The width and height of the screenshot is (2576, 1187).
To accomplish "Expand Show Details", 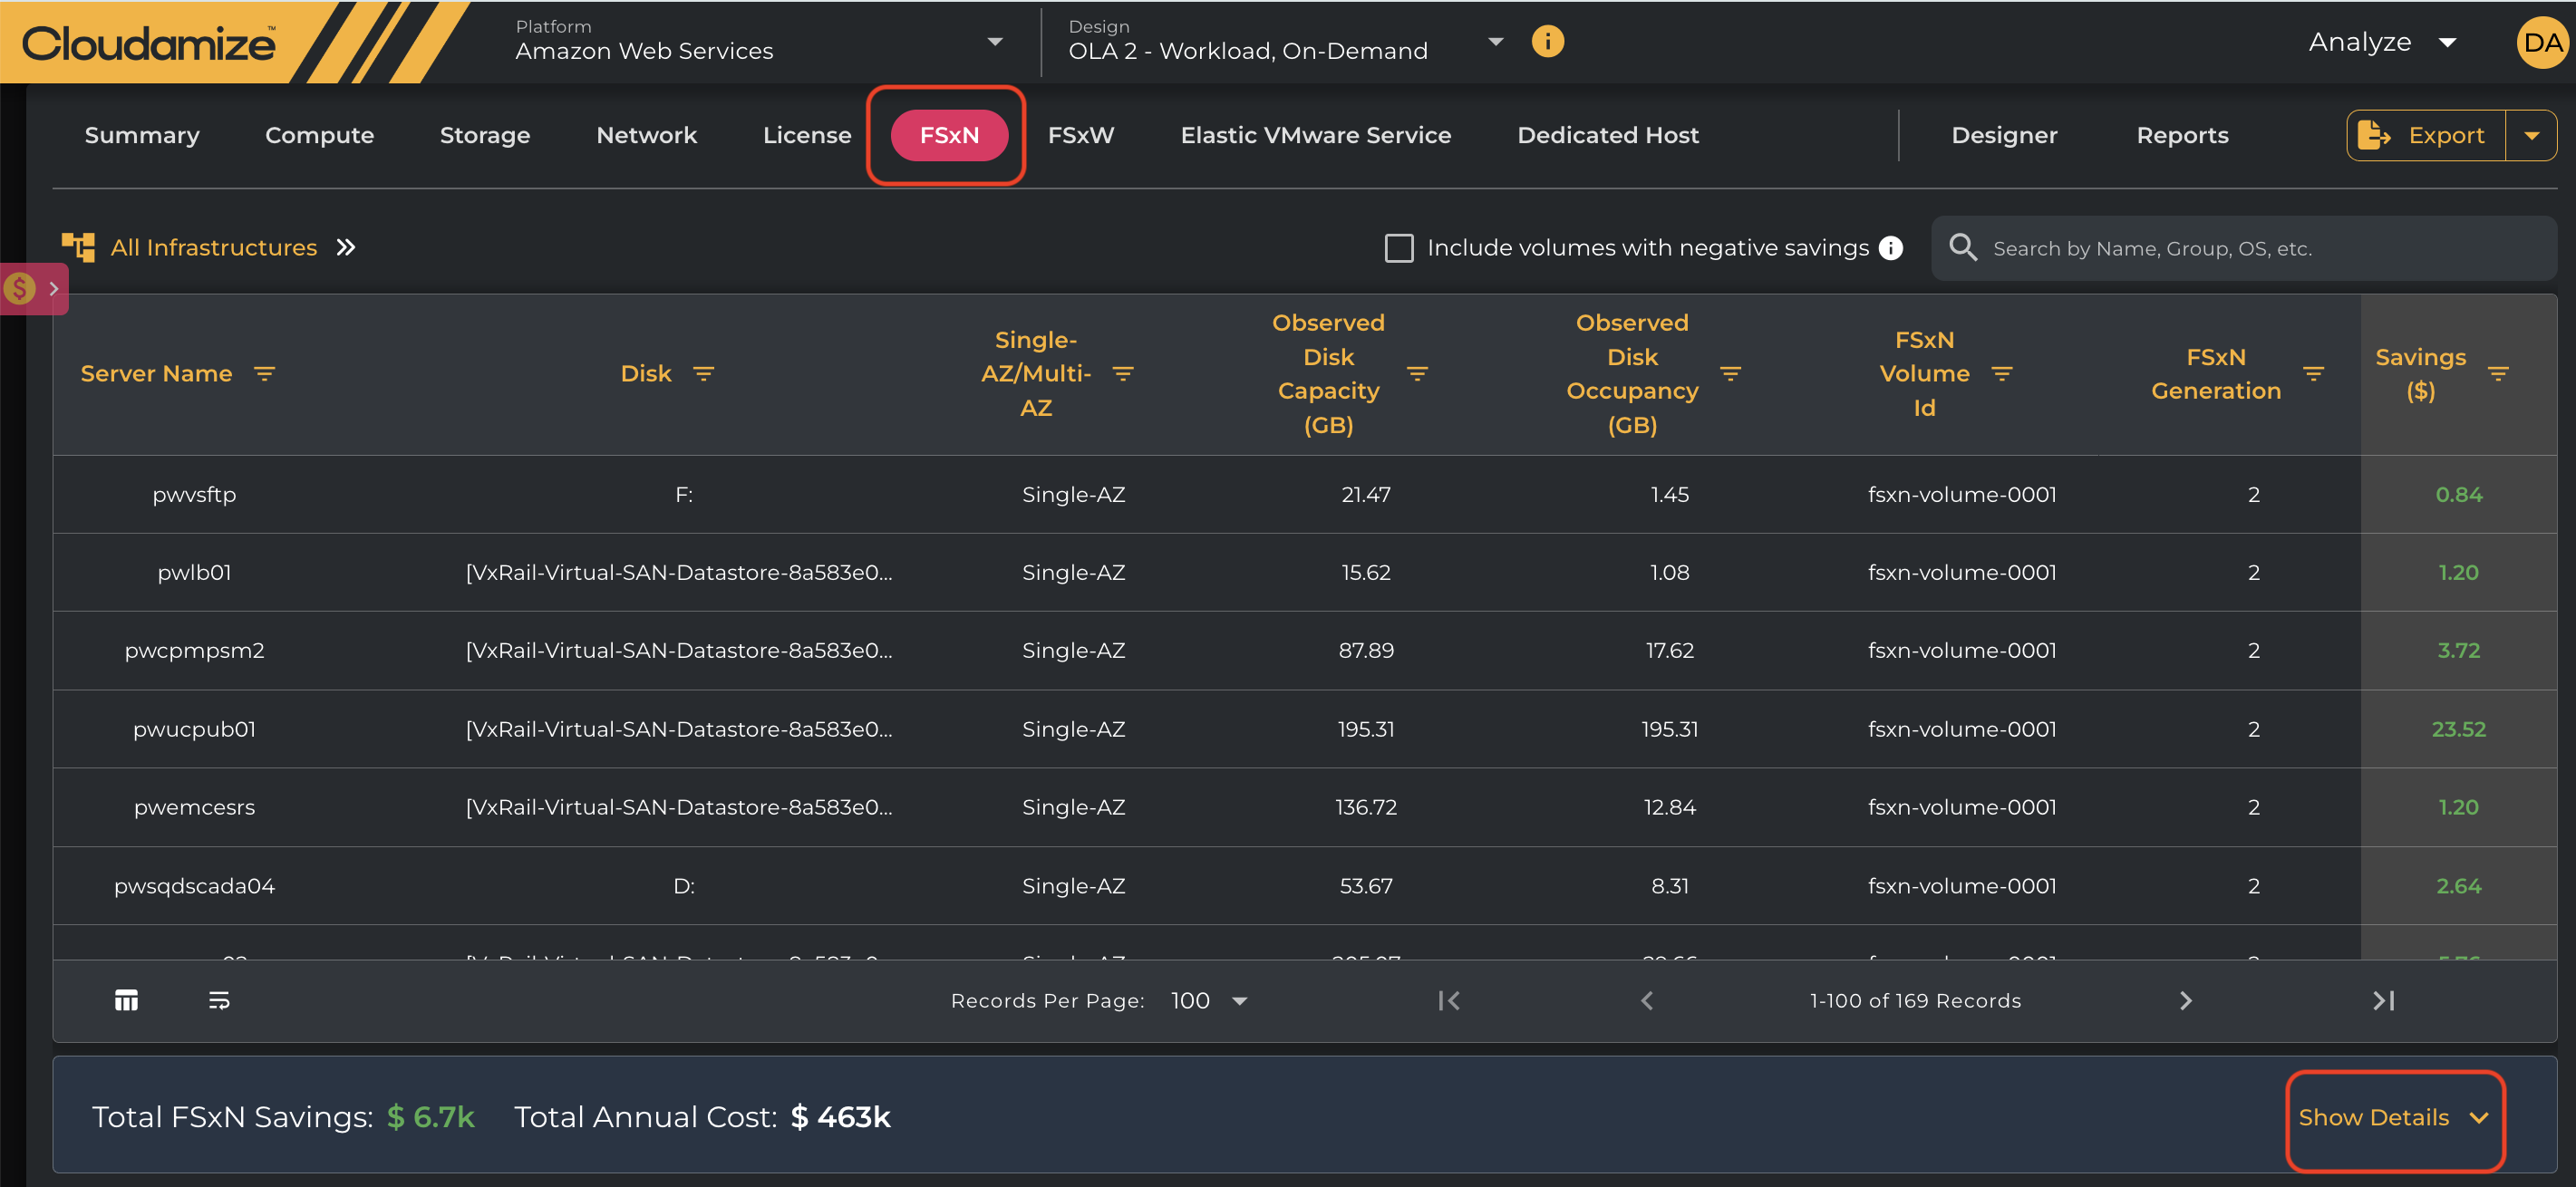I will [x=2394, y=1117].
